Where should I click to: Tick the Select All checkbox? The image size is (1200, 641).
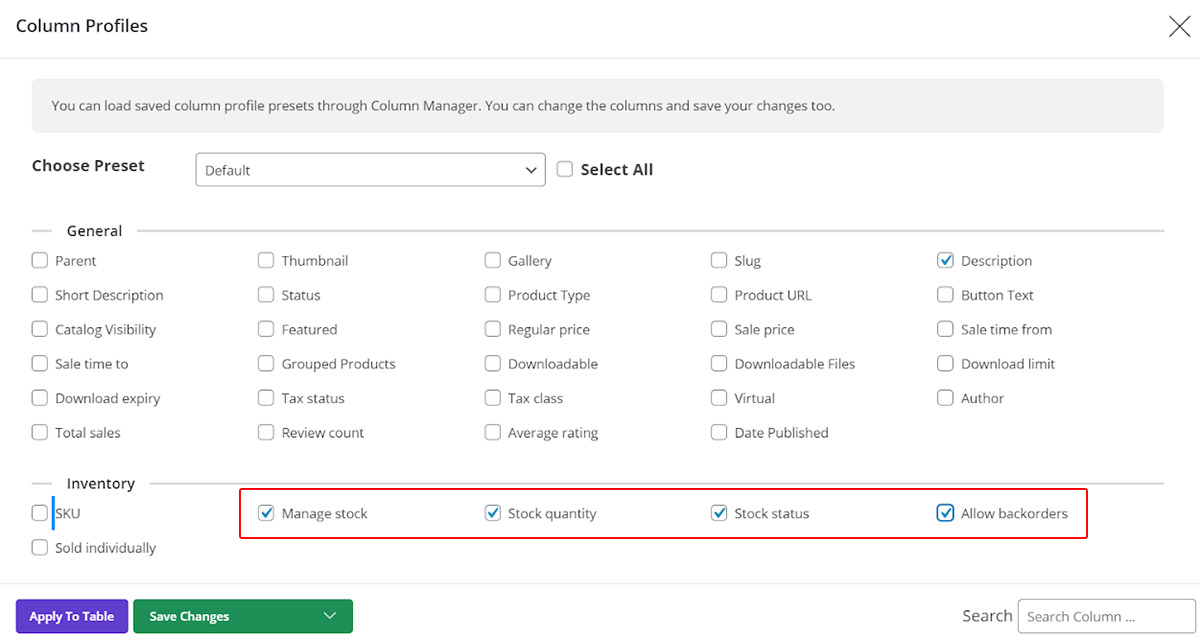pyautogui.click(x=565, y=170)
